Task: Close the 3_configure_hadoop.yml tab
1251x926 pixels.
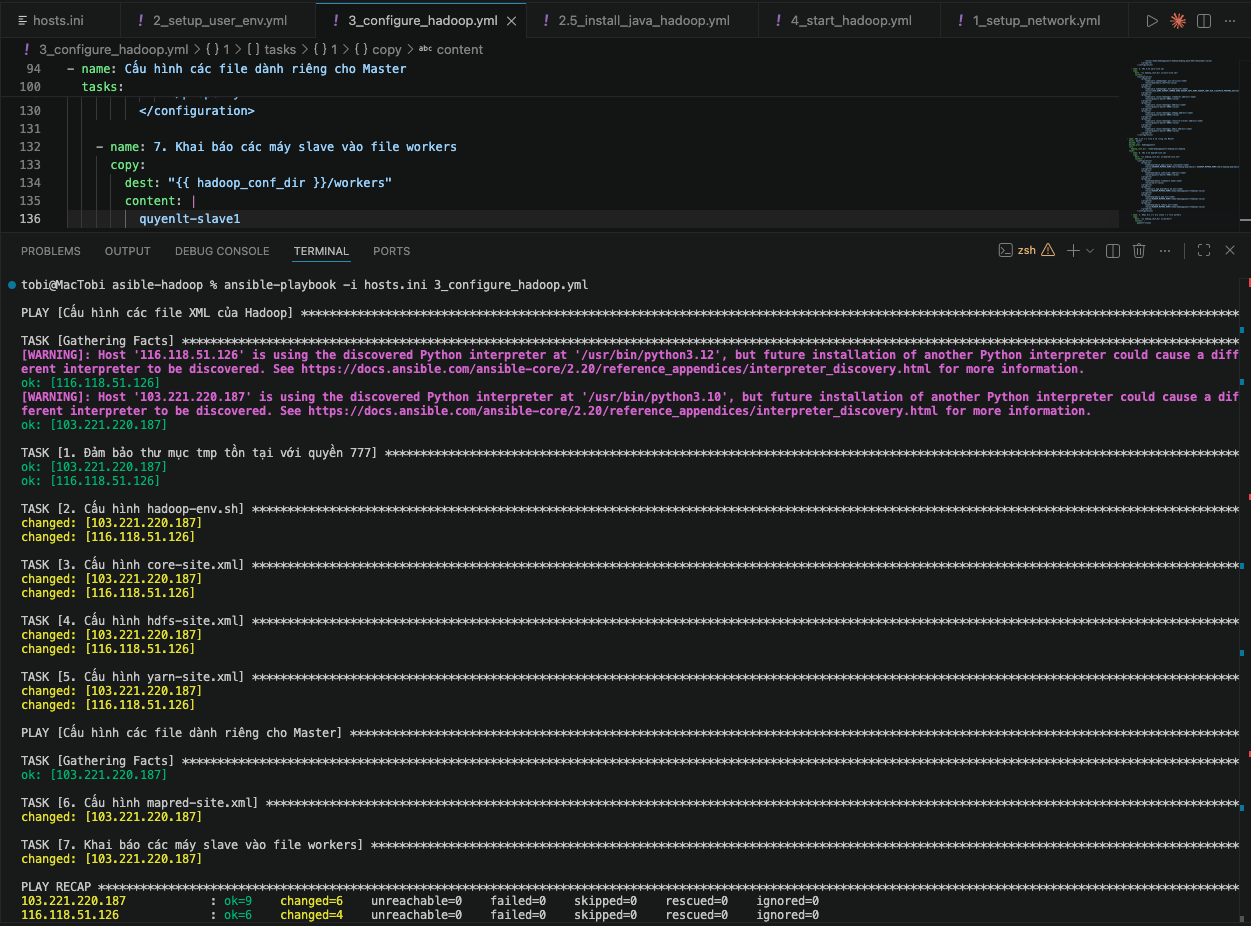Action: [x=512, y=21]
